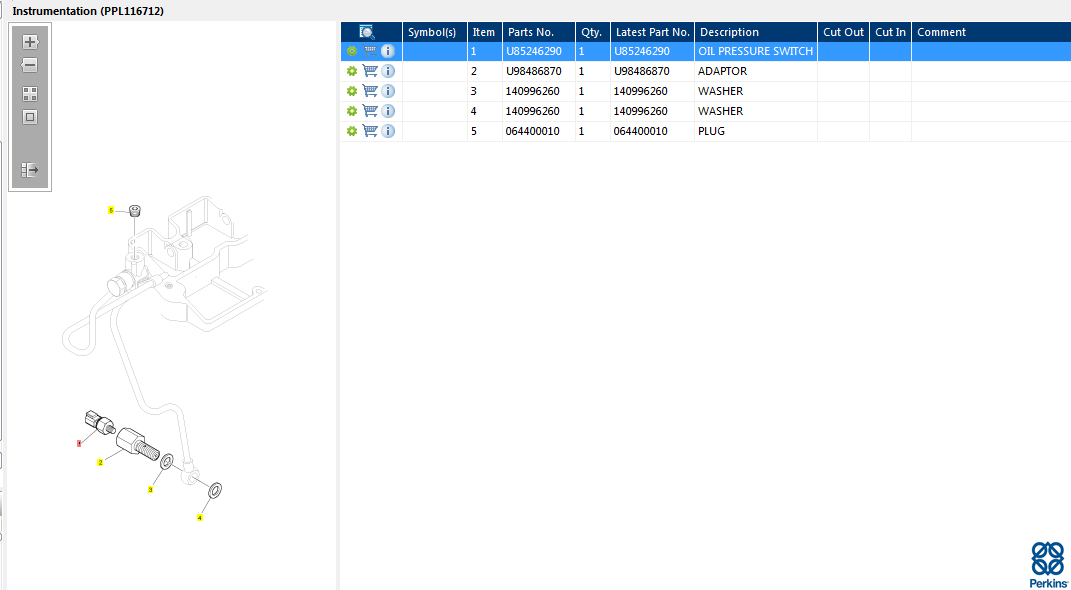This screenshot has width=1071, height=590.
Task: Add PLUG to cart
Action: tap(370, 131)
